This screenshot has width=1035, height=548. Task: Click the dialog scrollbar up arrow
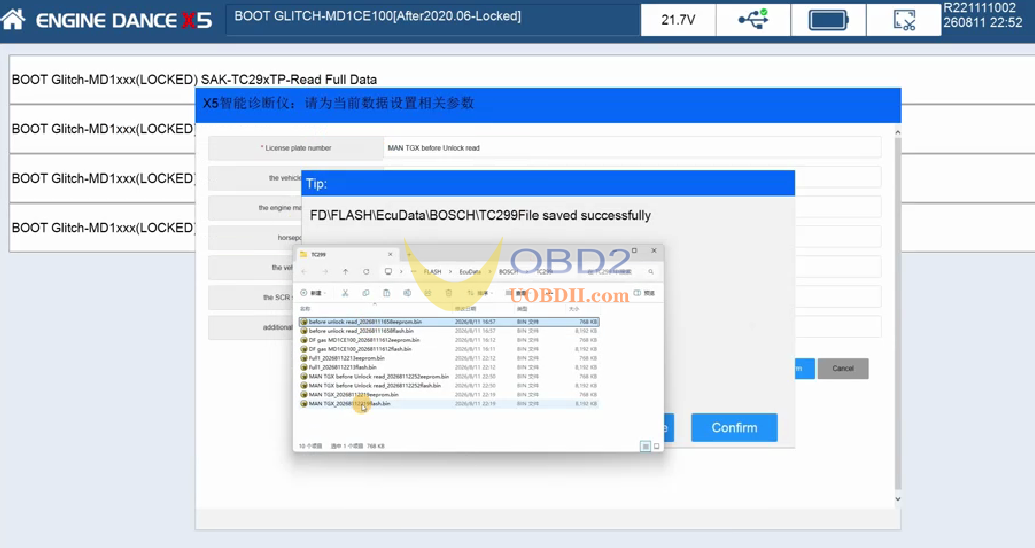tap(897, 133)
